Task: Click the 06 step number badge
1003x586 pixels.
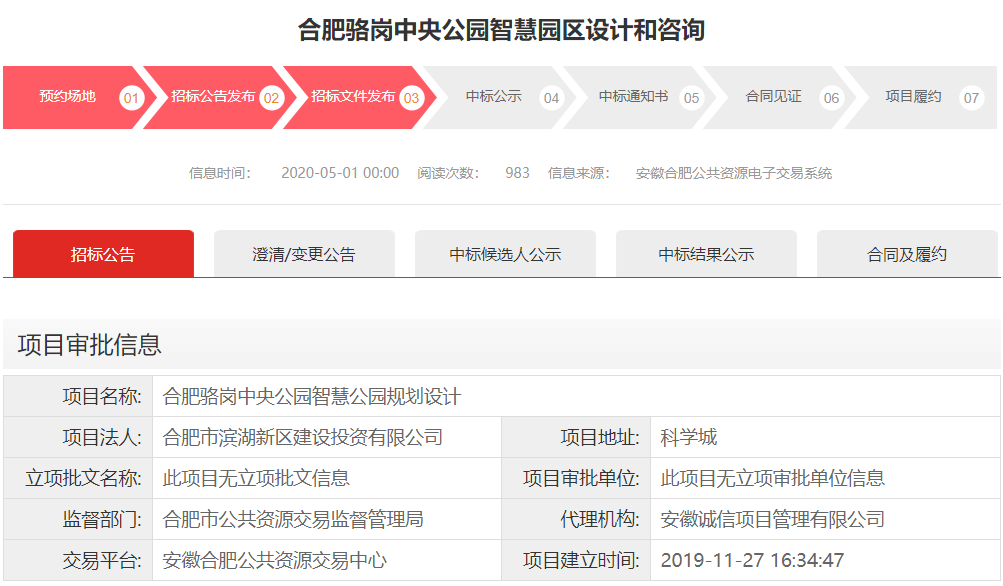Action: pyautogui.click(x=831, y=98)
